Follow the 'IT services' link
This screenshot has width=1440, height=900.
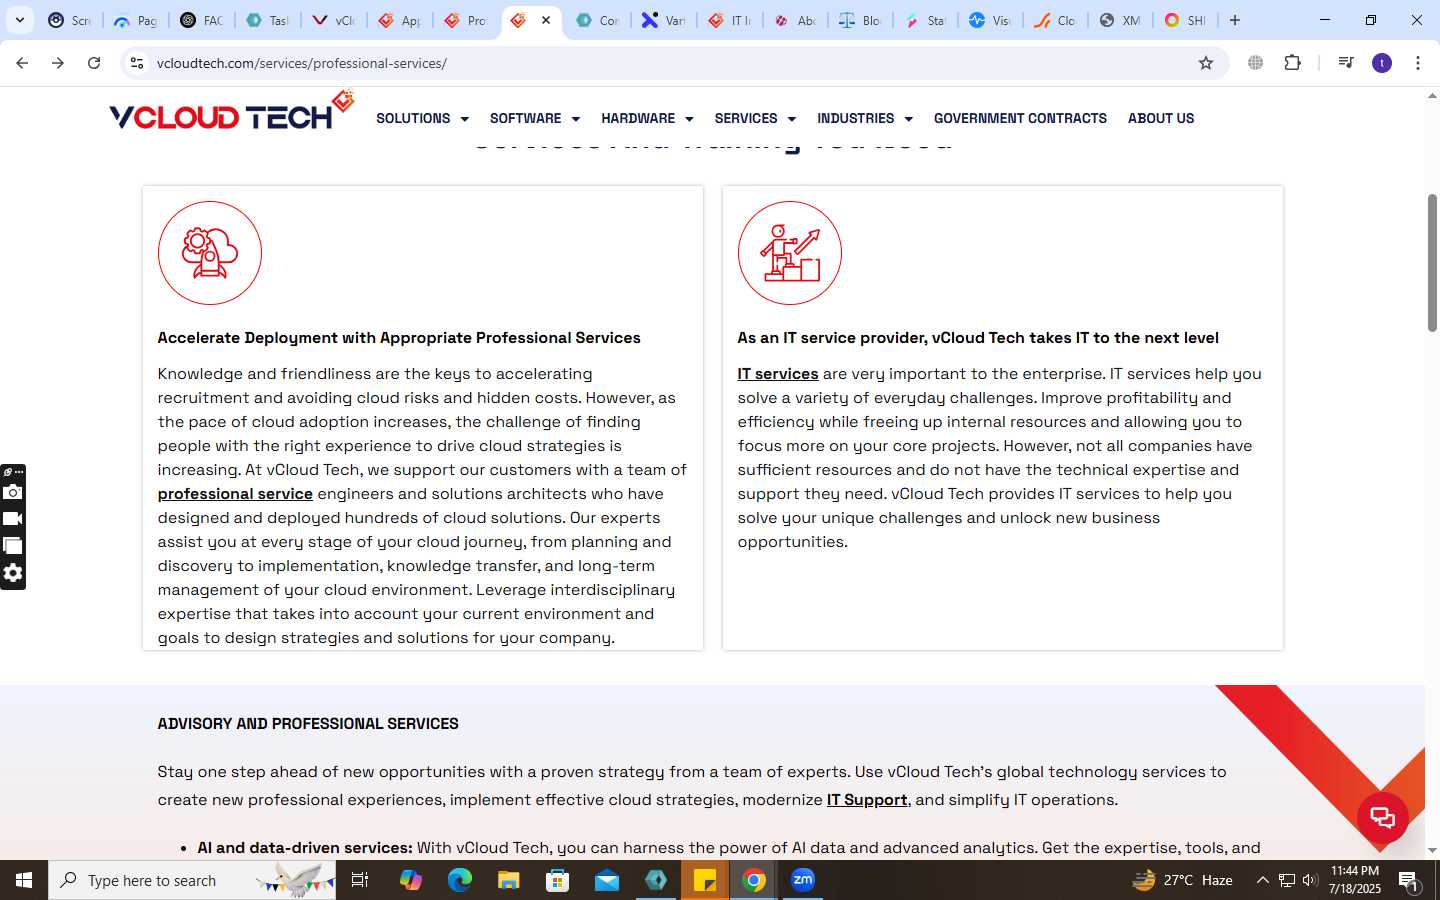point(778,374)
